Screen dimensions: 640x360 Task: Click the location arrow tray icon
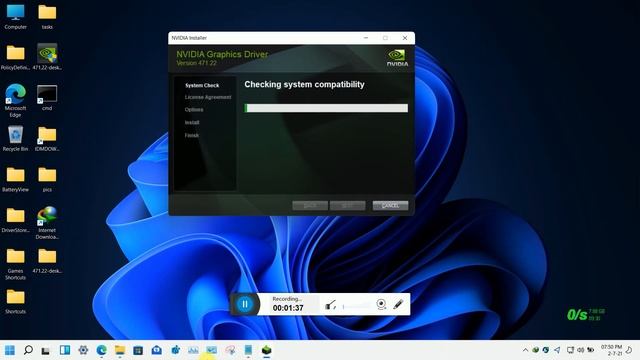pyautogui.click(x=557, y=350)
